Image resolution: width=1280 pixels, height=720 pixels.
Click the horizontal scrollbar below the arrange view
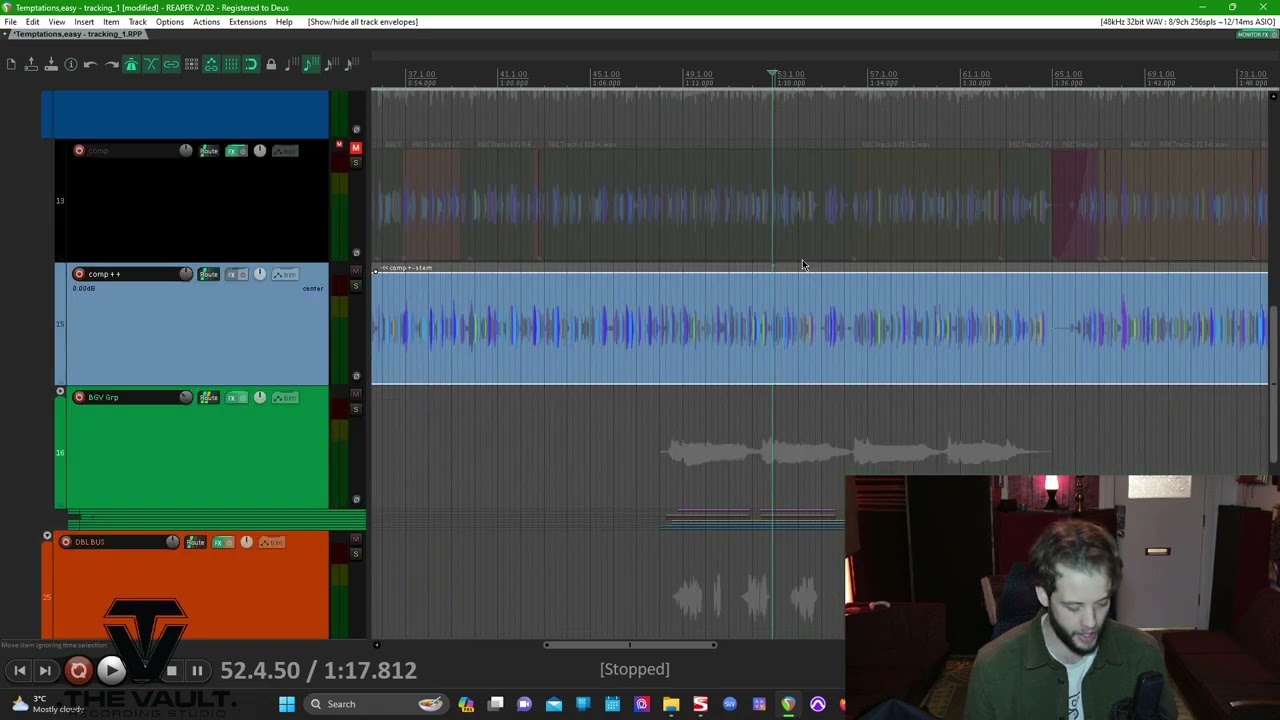630,645
